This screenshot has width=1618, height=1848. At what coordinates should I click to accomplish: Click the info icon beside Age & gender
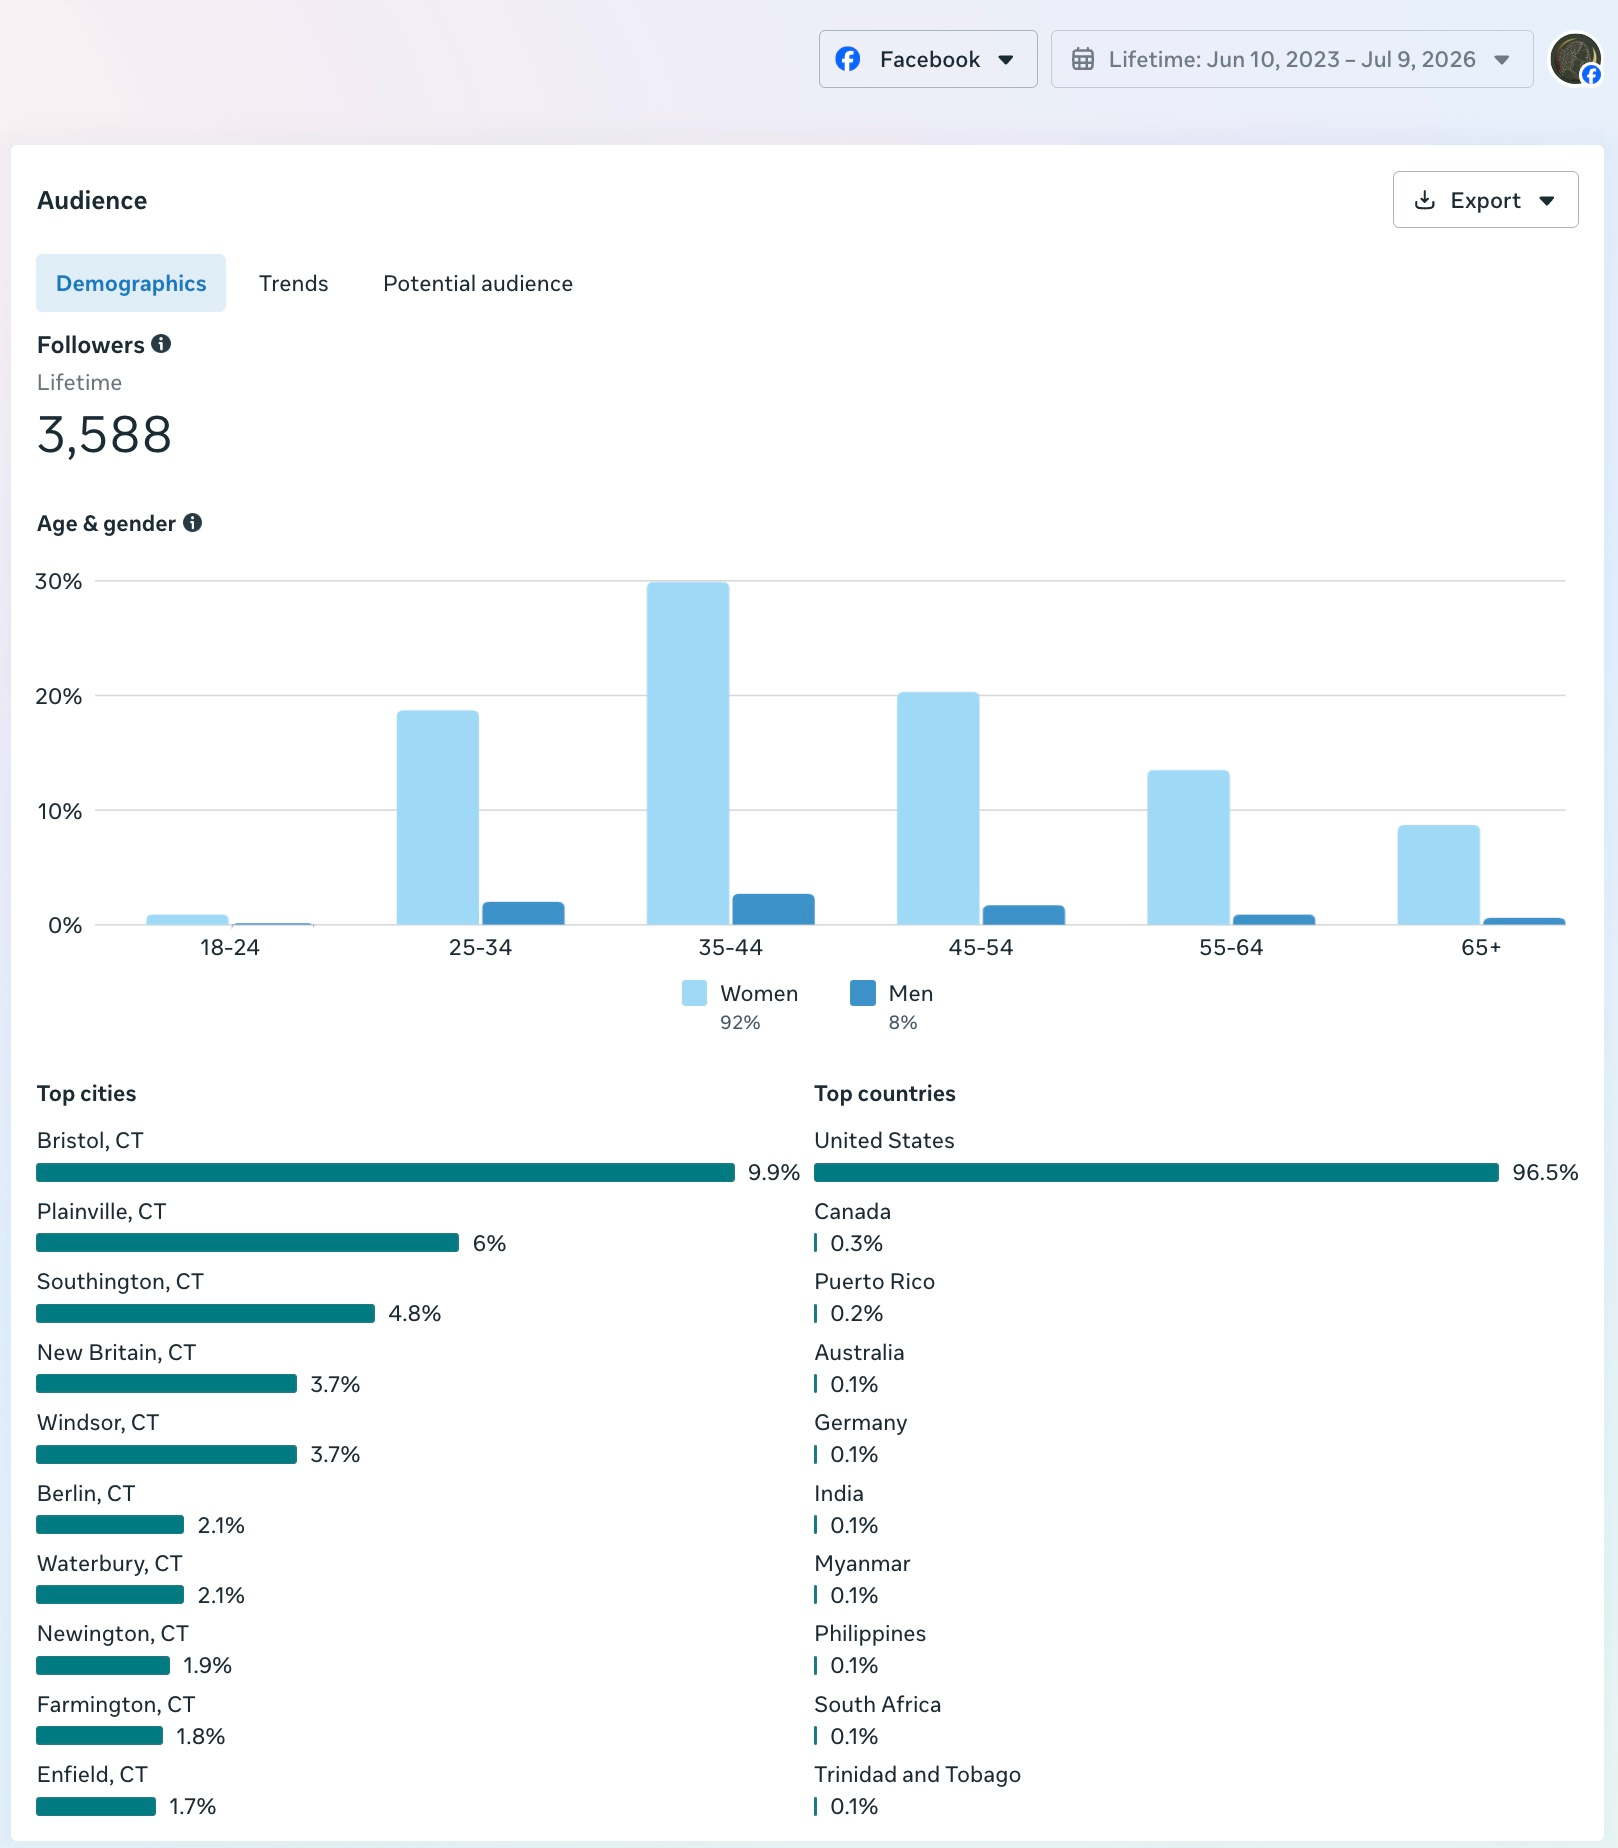coord(193,522)
